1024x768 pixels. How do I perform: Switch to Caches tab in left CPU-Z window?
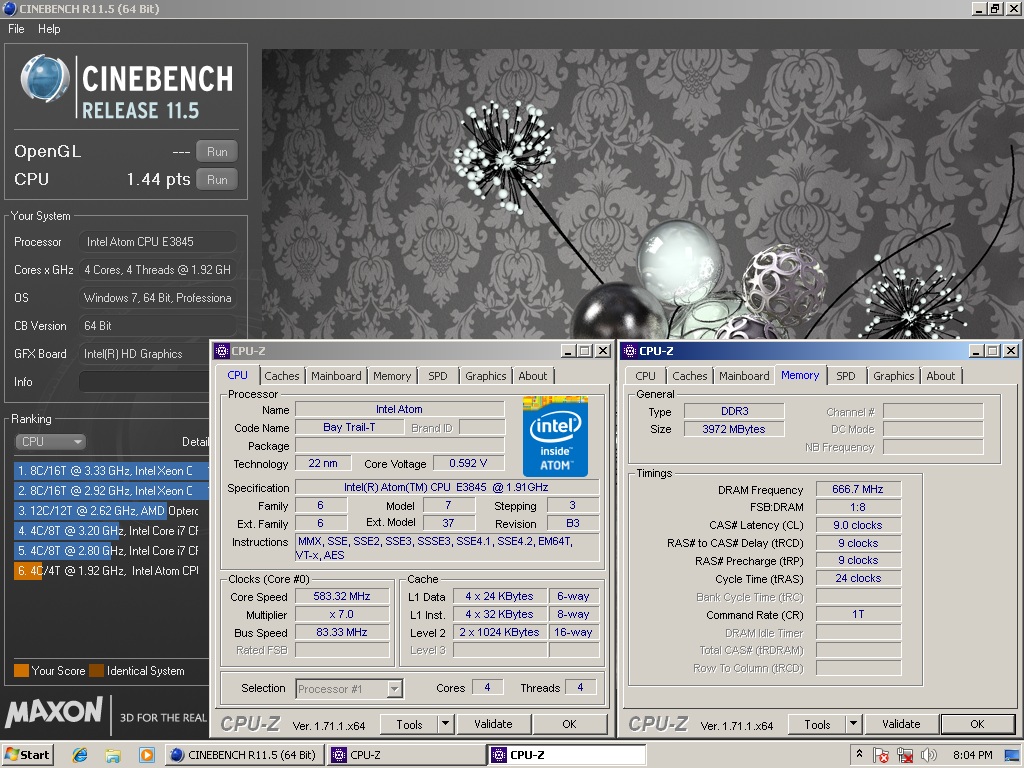click(x=281, y=376)
